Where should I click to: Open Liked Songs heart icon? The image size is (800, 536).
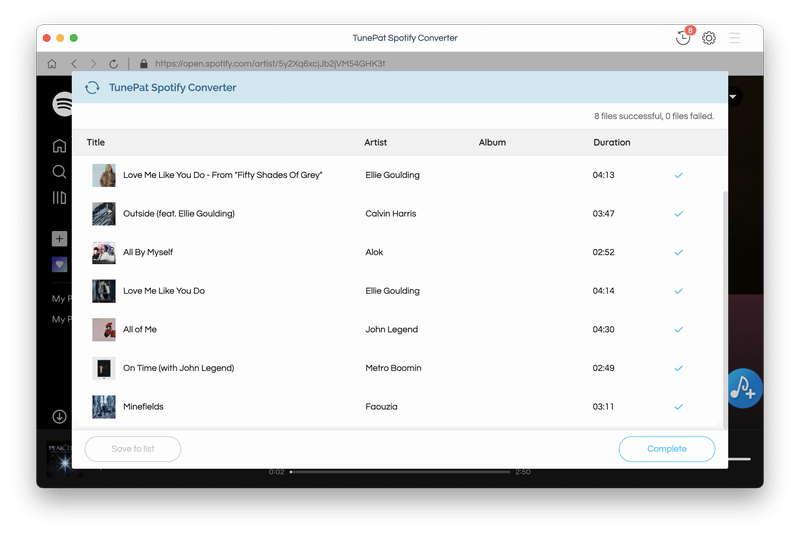(x=59, y=264)
